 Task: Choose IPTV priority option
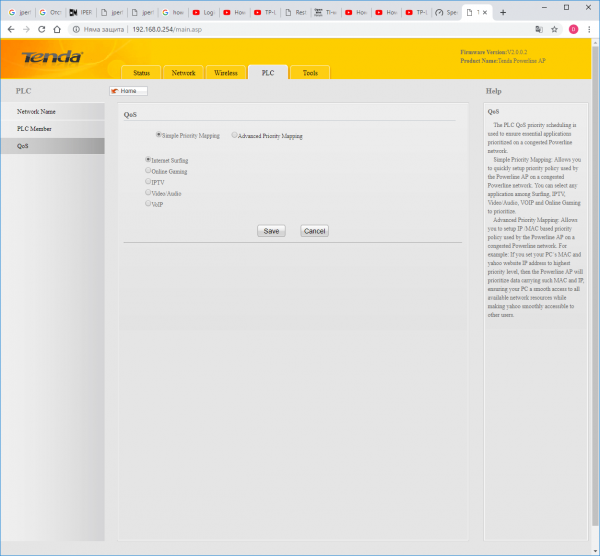click(x=148, y=181)
